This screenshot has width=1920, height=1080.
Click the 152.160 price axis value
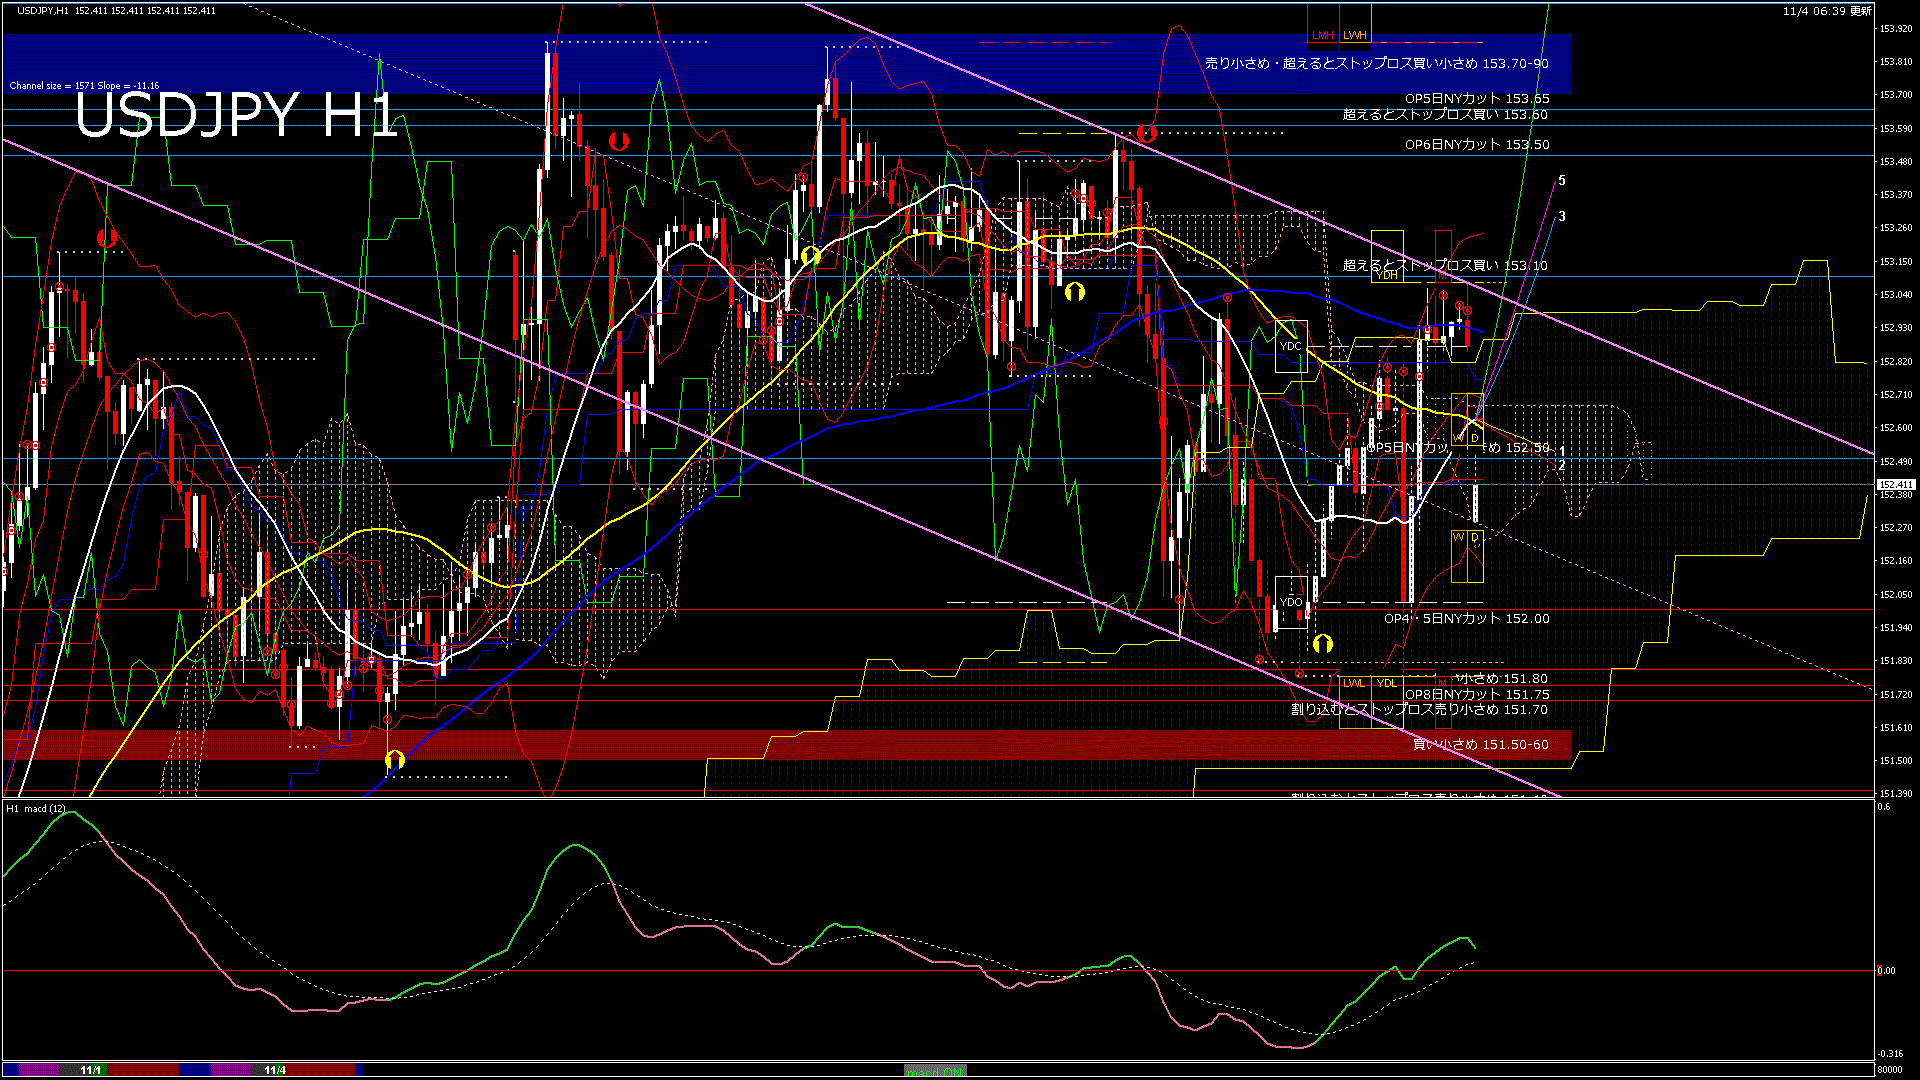[x=1896, y=561]
